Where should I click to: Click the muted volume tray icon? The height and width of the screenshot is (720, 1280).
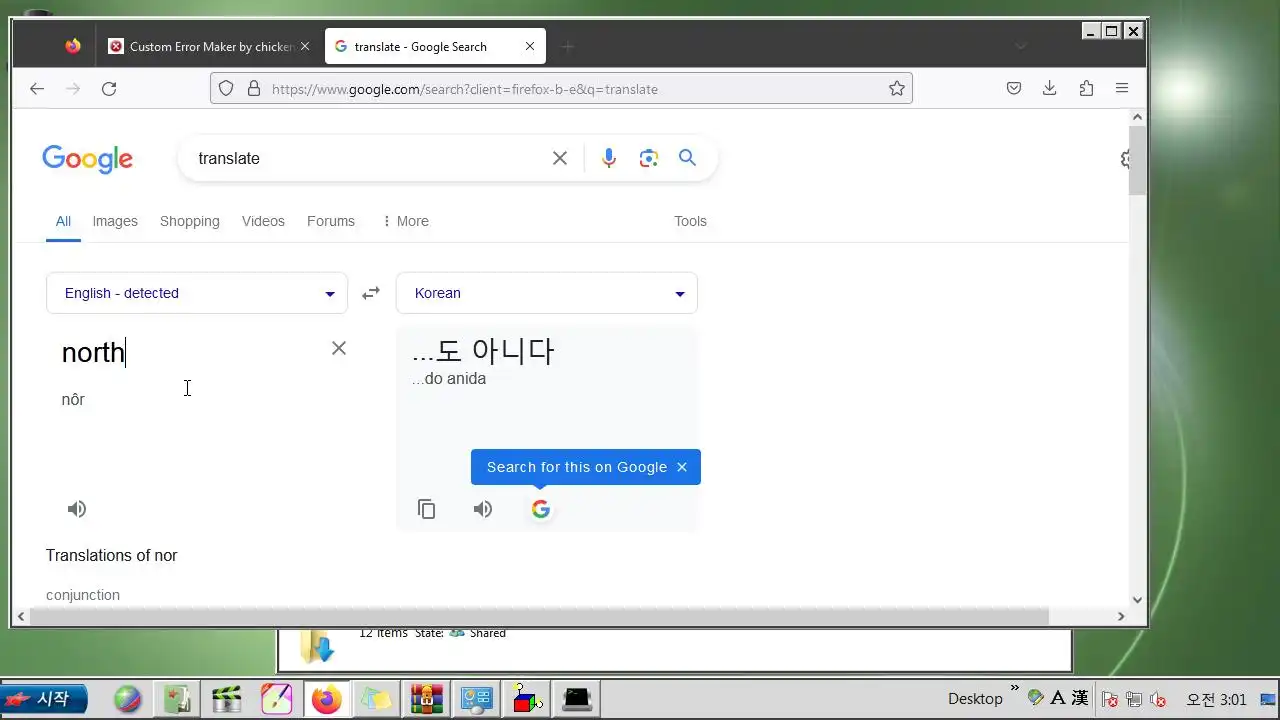pos(1158,699)
